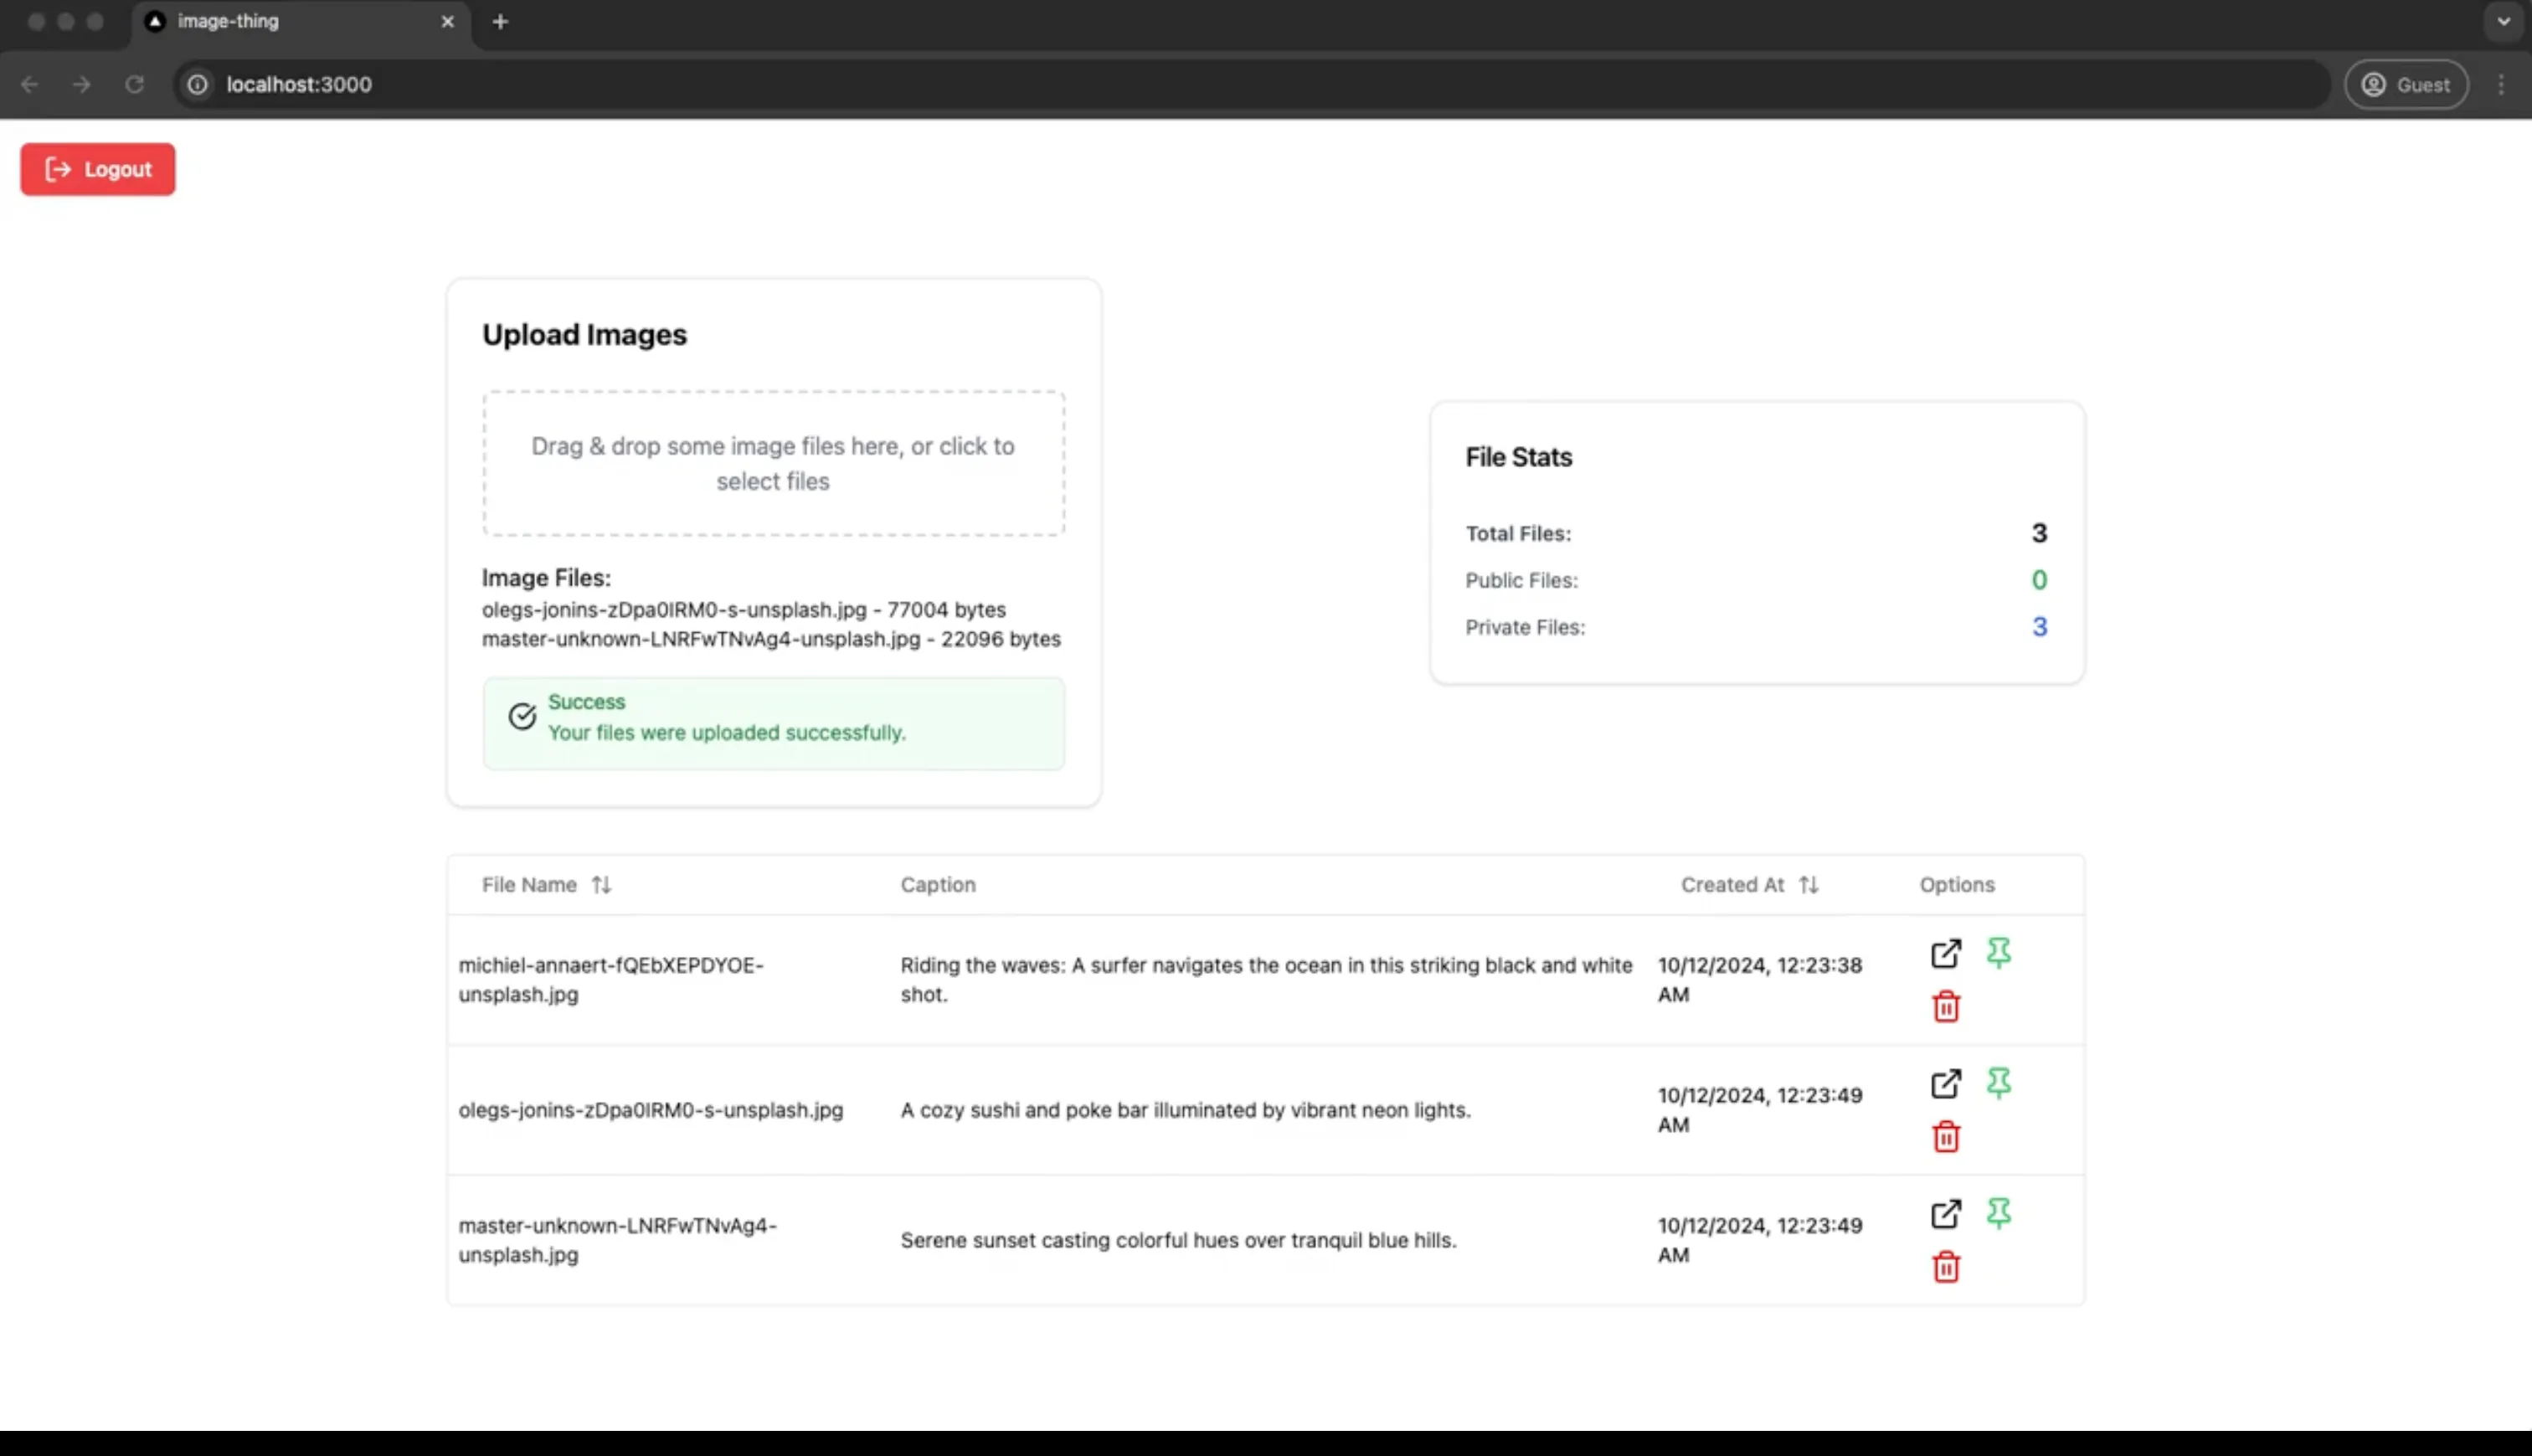2532x1456 pixels.
Task: Open the Guest profile button
Action: (2406, 85)
